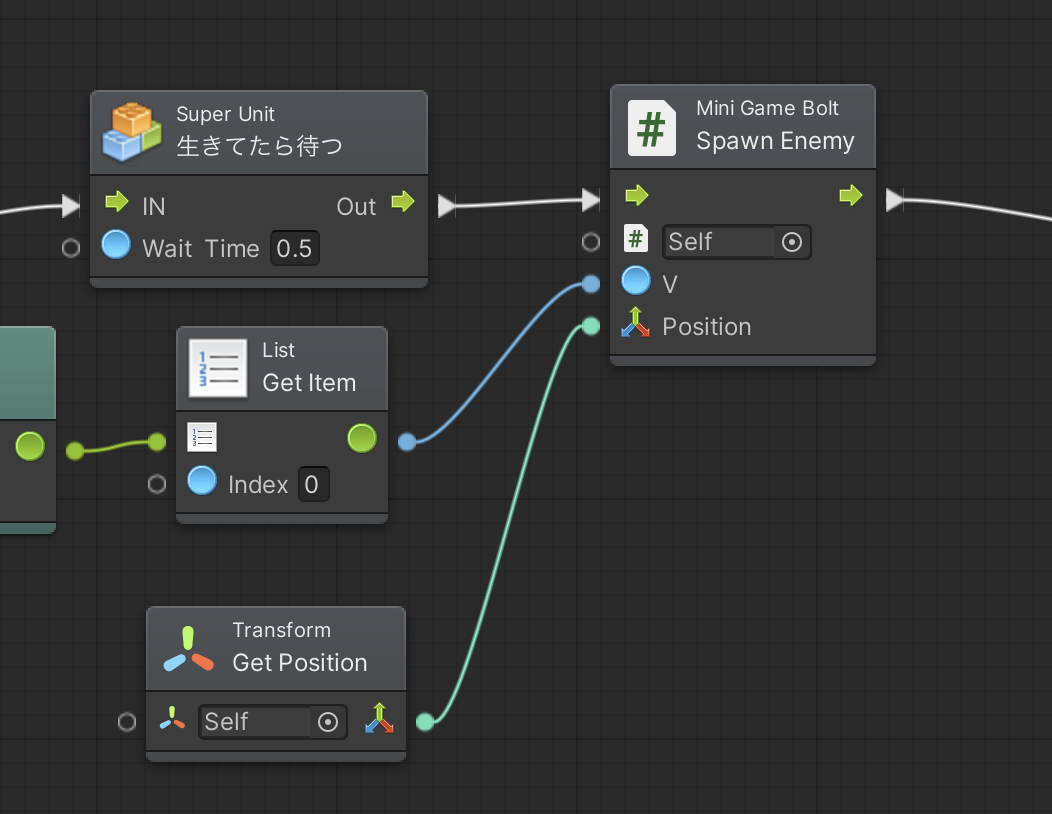This screenshot has height=814, width=1052.
Task: Click the Index blue value port
Action: point(202,480)
